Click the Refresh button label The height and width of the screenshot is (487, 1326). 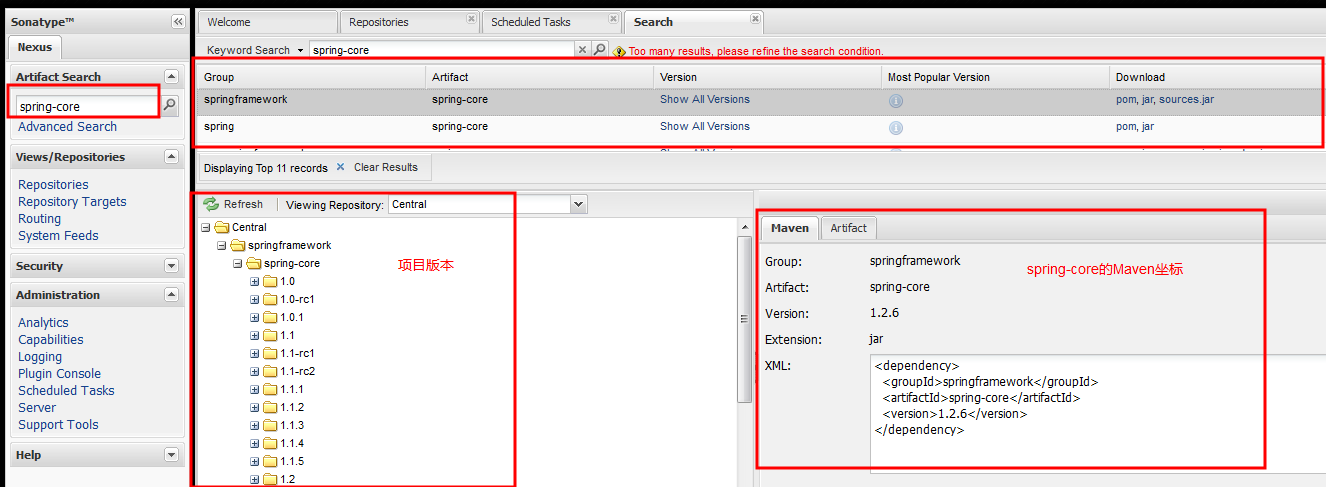[x=243, y=204]
